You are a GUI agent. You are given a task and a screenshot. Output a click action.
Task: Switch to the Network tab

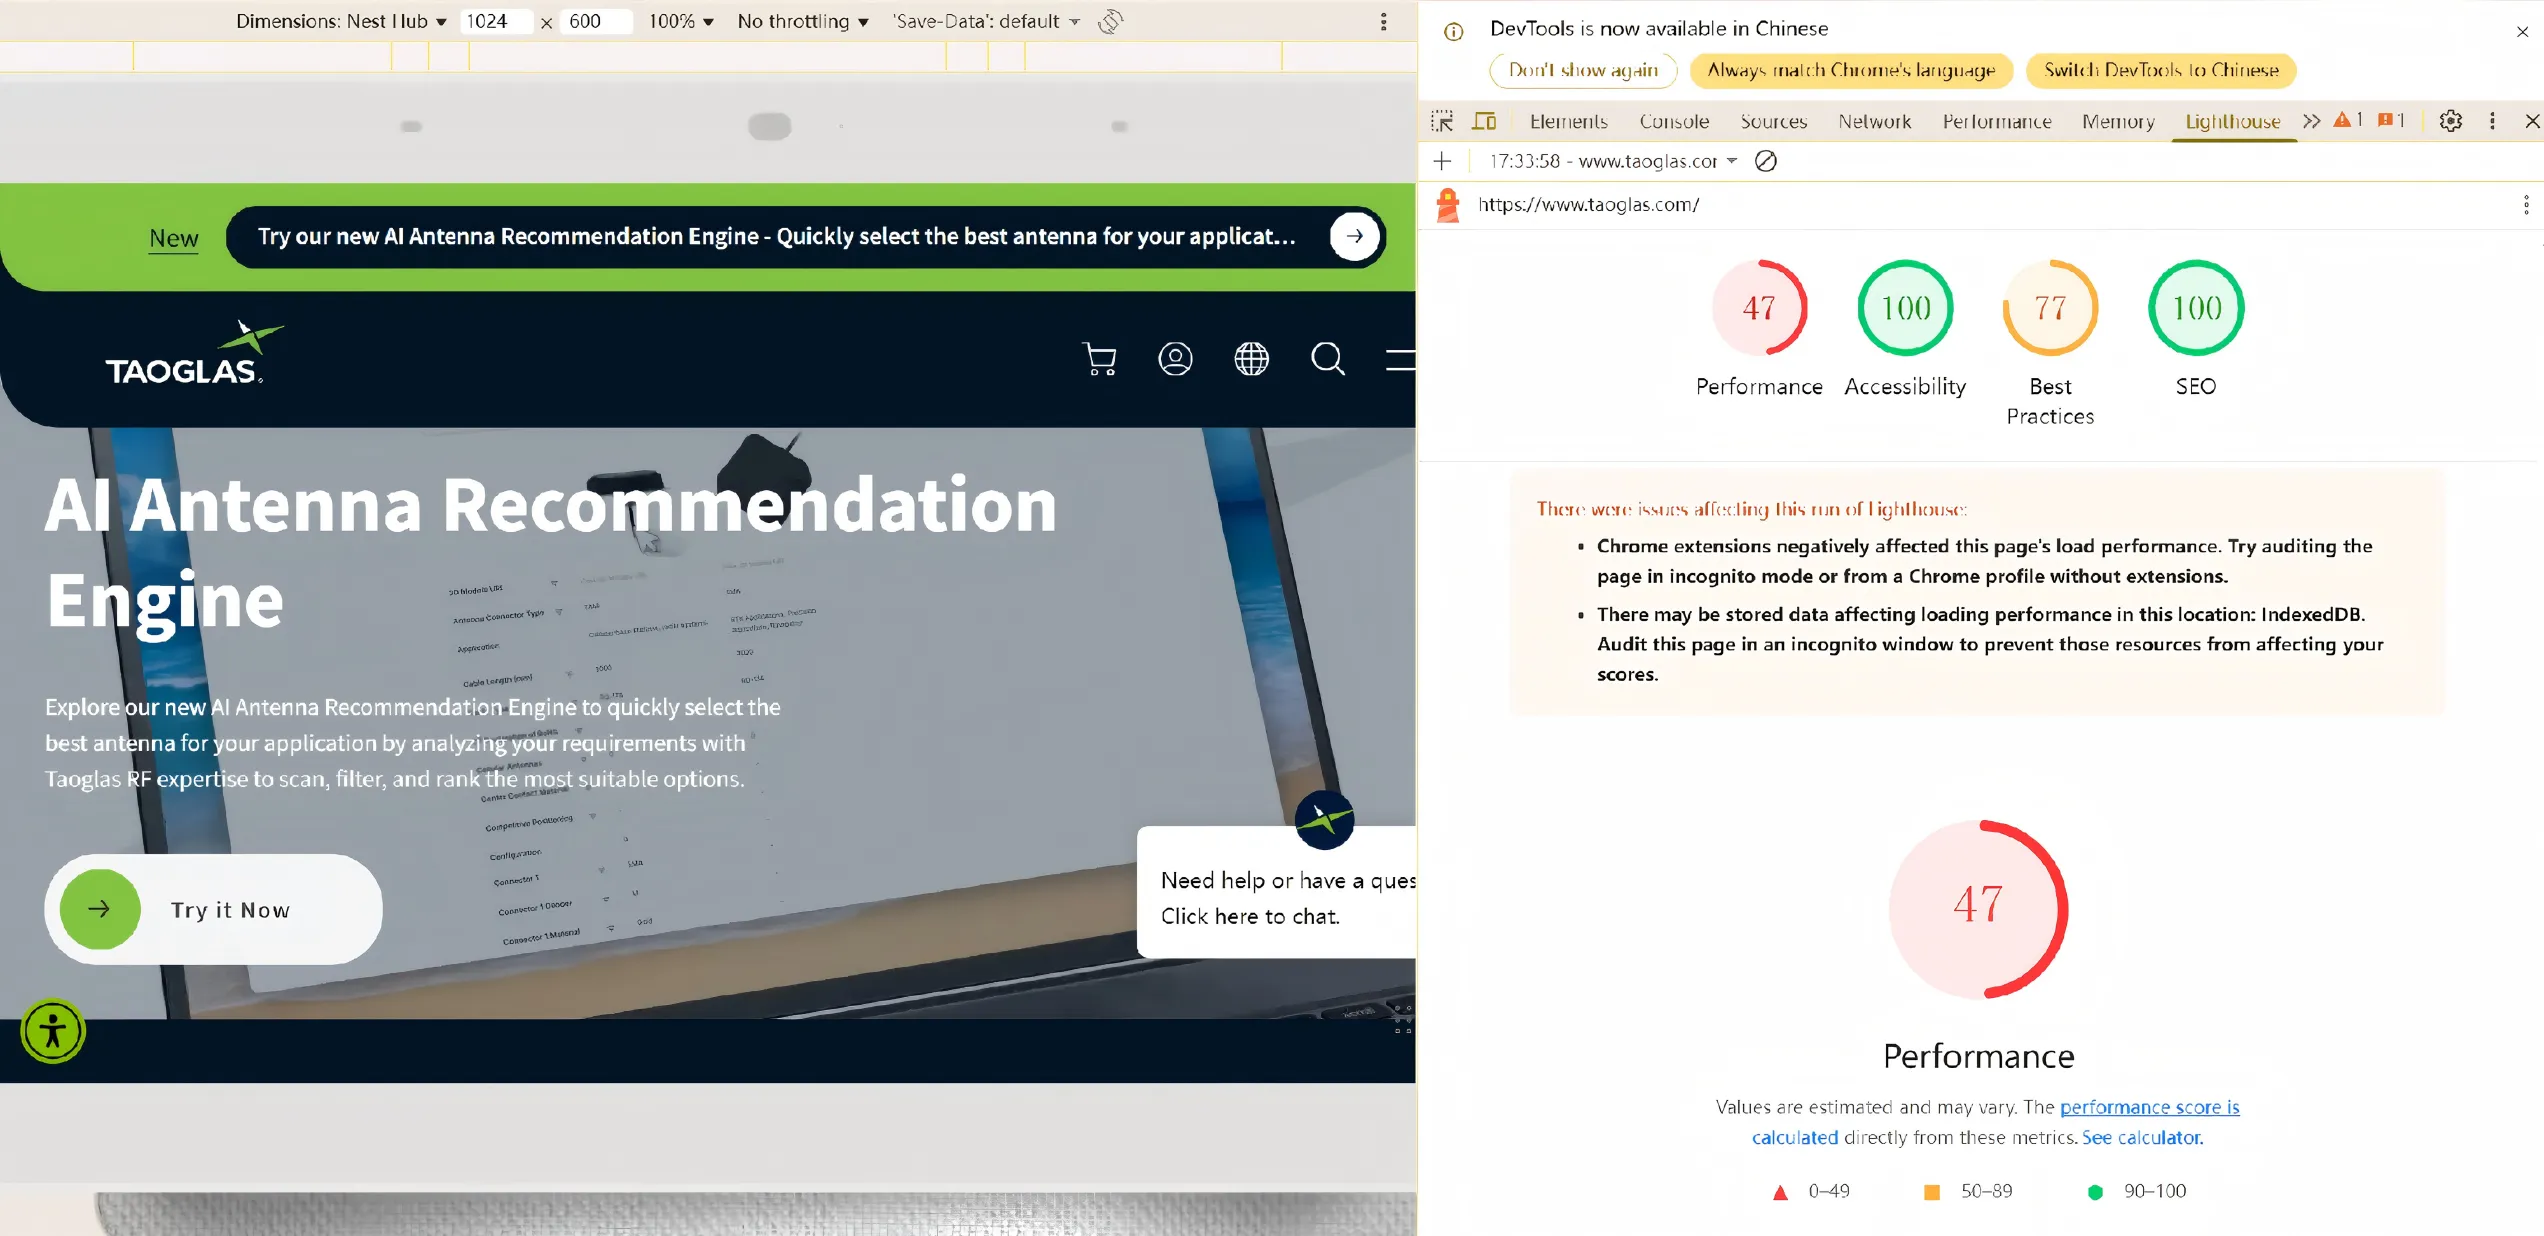click(1874, 121)
